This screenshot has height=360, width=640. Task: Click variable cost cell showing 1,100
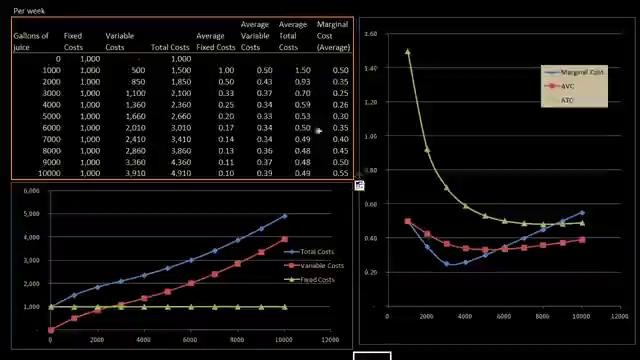(x=136, y=93)
